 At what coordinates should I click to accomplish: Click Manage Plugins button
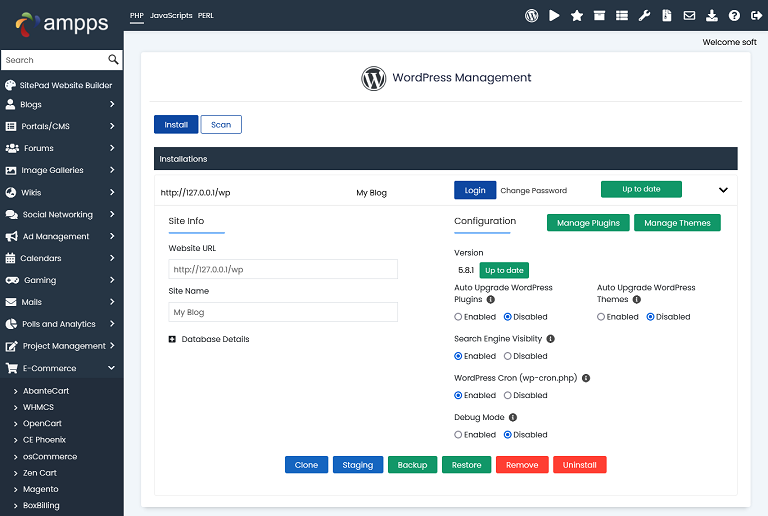click(x=588, y=223)
